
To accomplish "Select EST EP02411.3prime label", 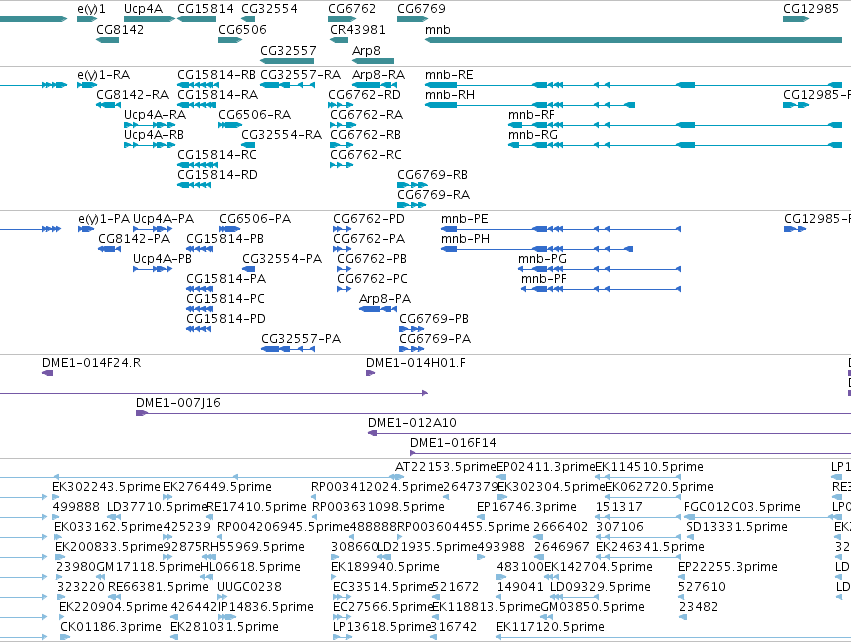I will click(546, 467).
